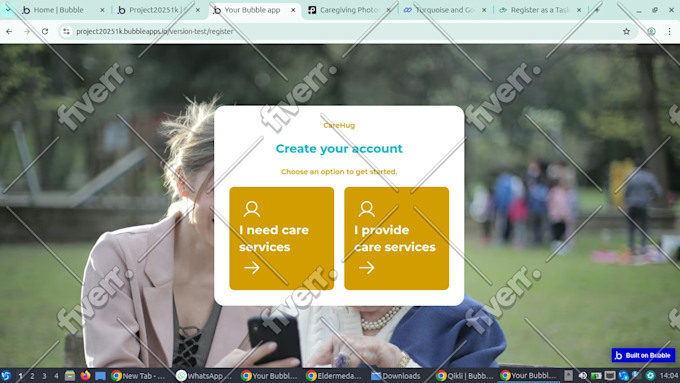Image resolution: width=680 pixels, height=383 pixels.
Task: Click the Create your account heading
Action: [x=339, y=149]
